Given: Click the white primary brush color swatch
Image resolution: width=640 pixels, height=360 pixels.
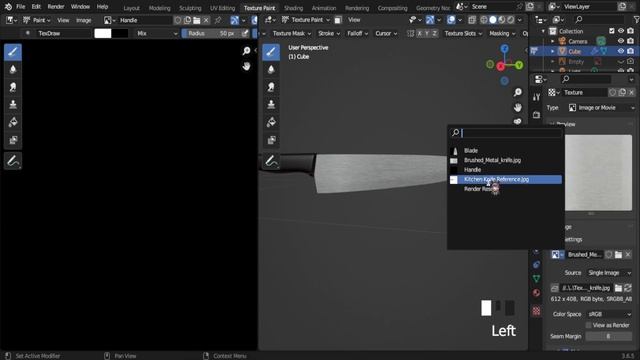Looking at the screenshot, I should [102, 33].
